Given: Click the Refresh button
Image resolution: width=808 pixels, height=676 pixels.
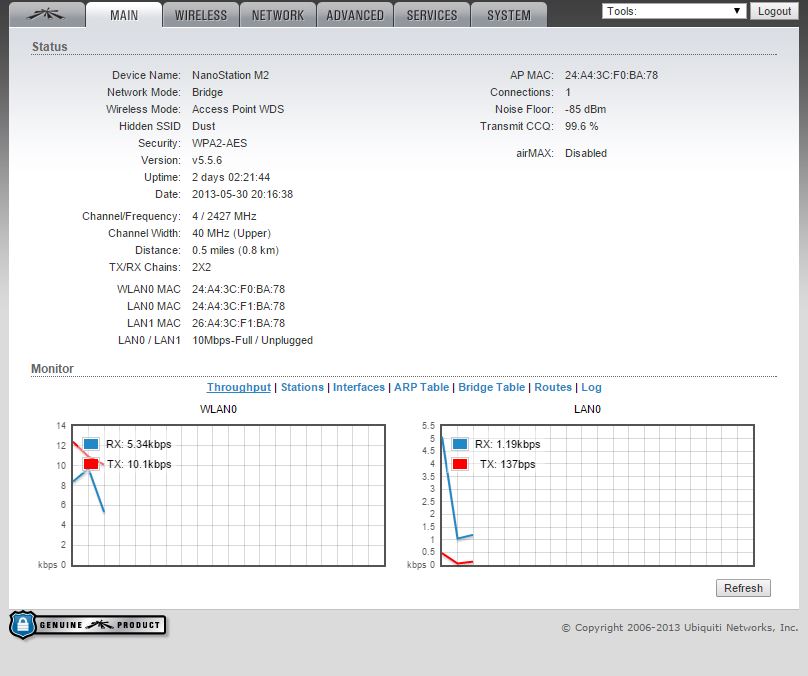Looking at the screenshot, I should [x=743, y=588].
